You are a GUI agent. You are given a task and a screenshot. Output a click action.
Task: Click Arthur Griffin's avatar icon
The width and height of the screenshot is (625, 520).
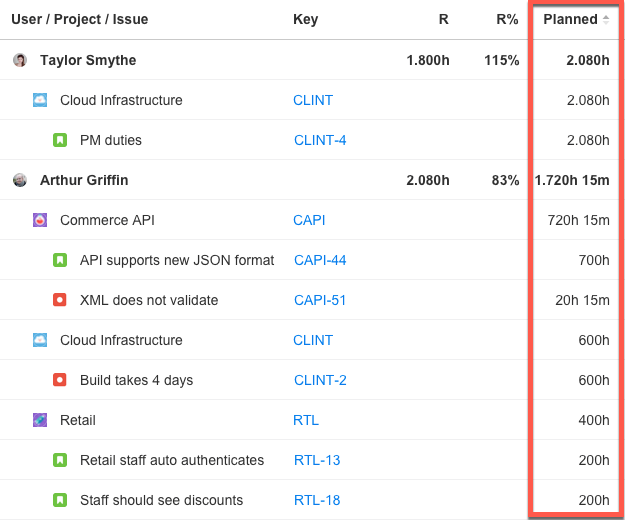coord(20,180)
